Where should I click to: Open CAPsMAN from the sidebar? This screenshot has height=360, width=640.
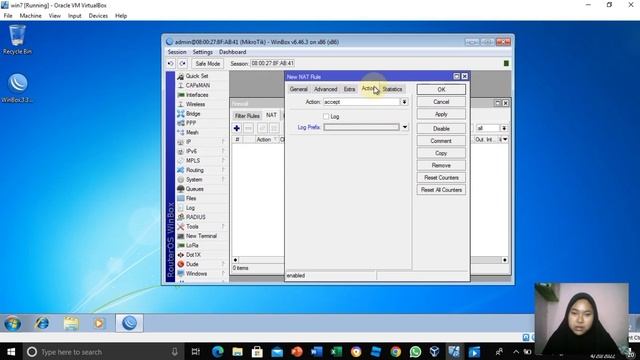[198, 85]
